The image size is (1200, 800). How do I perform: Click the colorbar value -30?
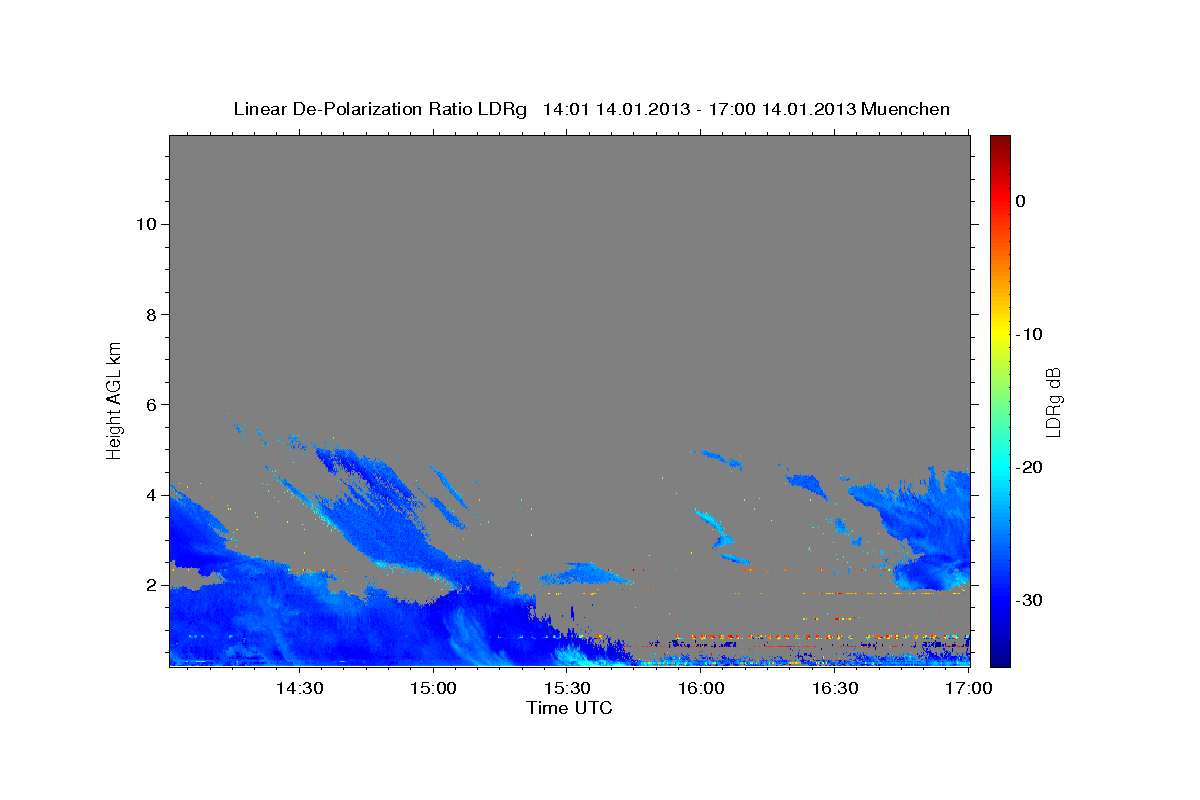pyautogui.click(x=1029, y=600)
